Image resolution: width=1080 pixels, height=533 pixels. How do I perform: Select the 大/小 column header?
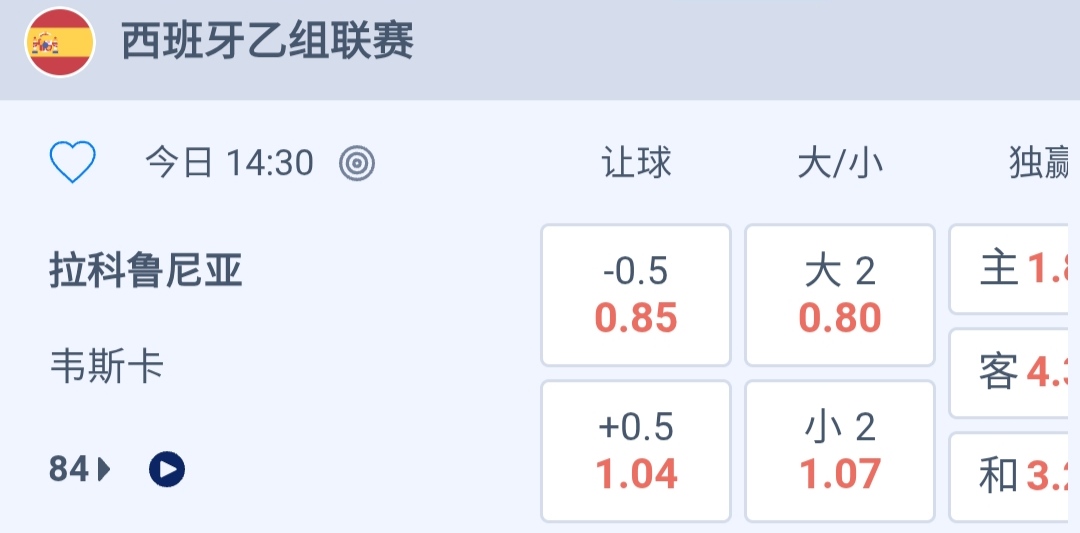click(840, 163)
